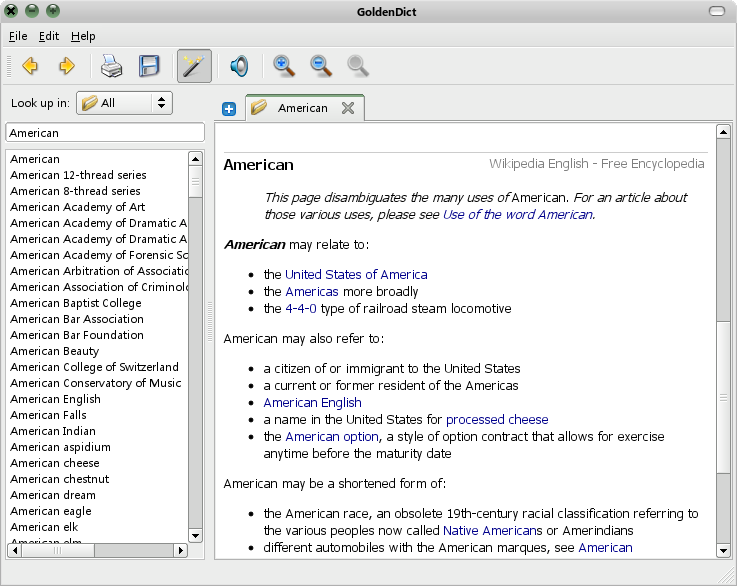
Task: Open the Help menu
Action: tap(83, 36)
